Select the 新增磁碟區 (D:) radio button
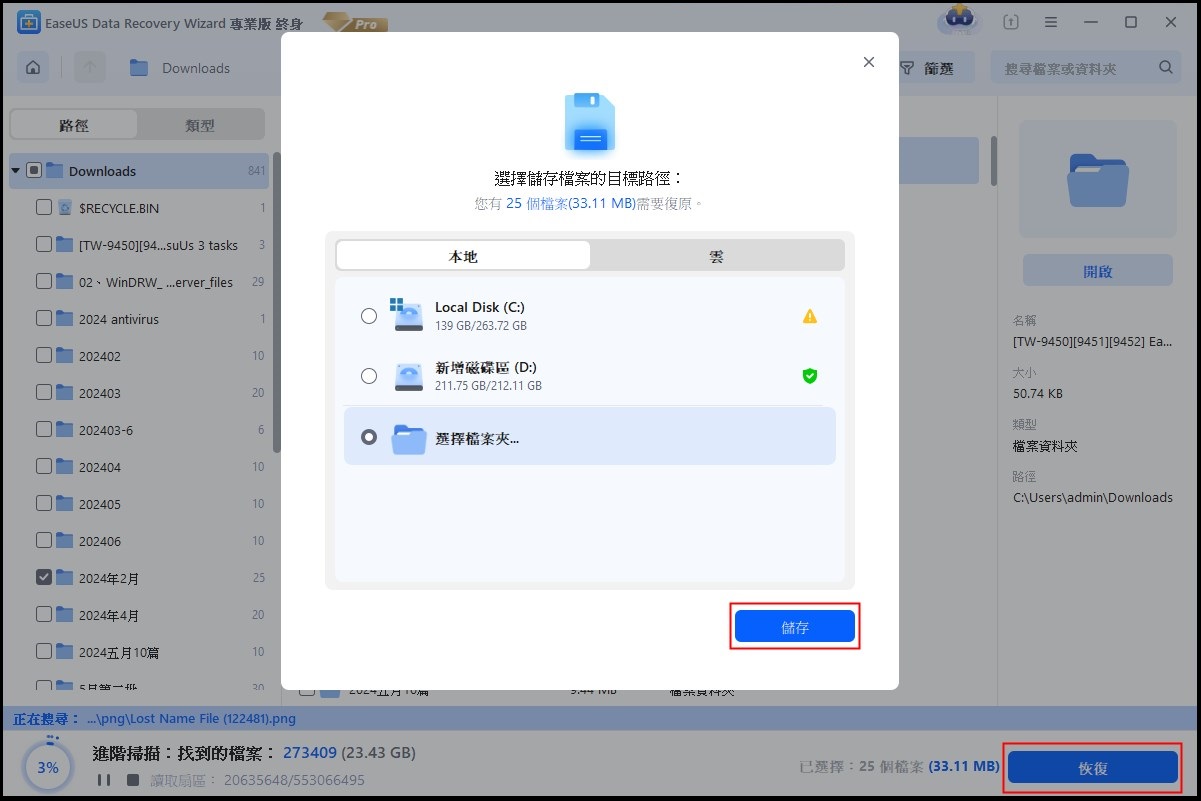The image size is (1201, 801). [x=369, y=376]
